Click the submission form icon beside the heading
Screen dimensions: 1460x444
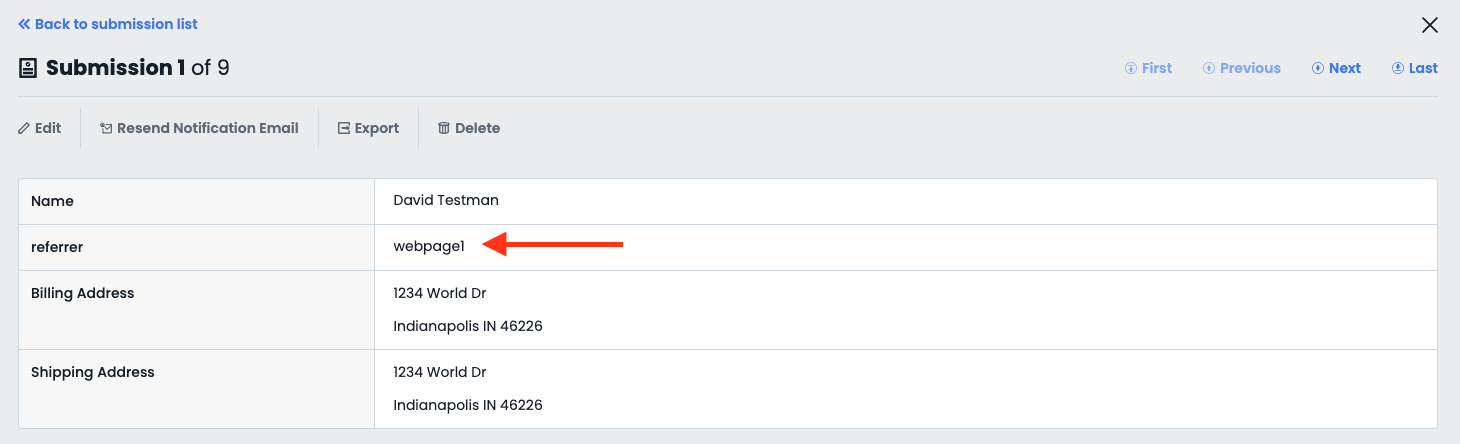coord(28,68)
